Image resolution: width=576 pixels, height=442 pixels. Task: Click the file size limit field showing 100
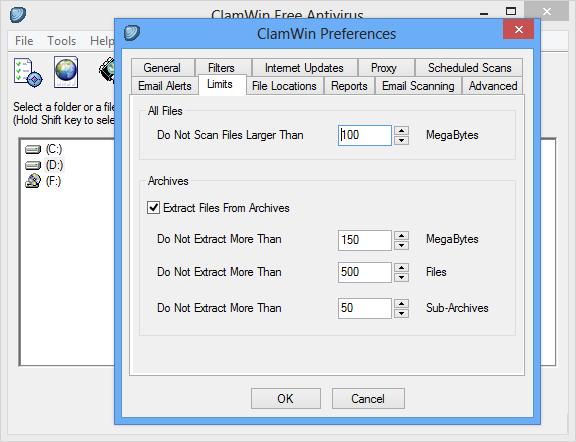tap(365, 135)
